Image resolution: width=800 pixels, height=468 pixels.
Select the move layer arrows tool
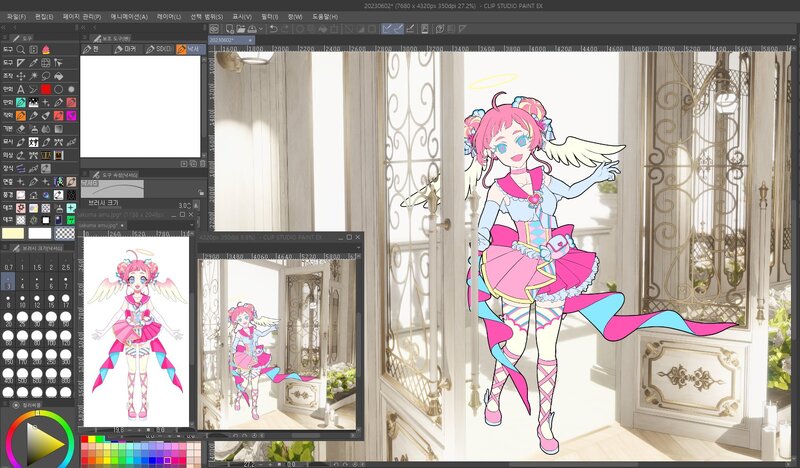pos(21,76)
